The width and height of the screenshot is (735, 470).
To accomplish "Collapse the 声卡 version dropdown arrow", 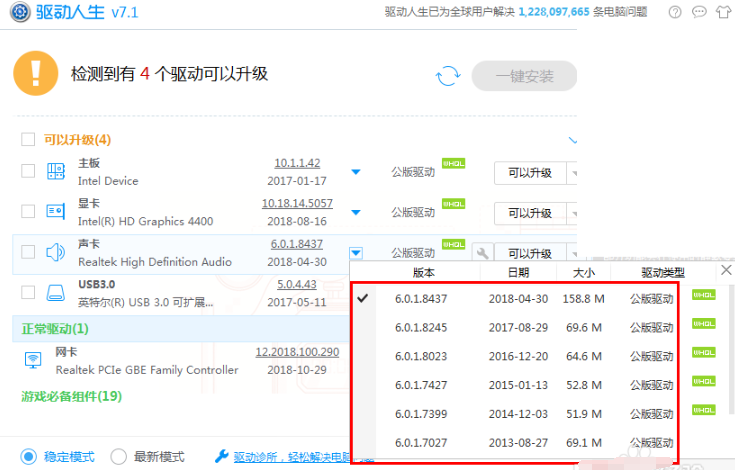I will (355, 253).
